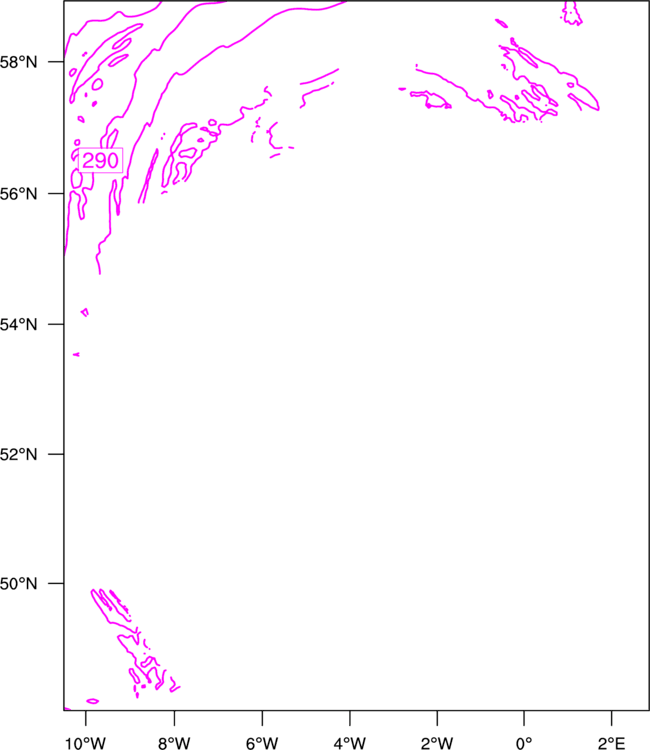This screenshot has height=750, width=650.
Task: Select the 54°N latitude label
Action: [x=18, y=325]
